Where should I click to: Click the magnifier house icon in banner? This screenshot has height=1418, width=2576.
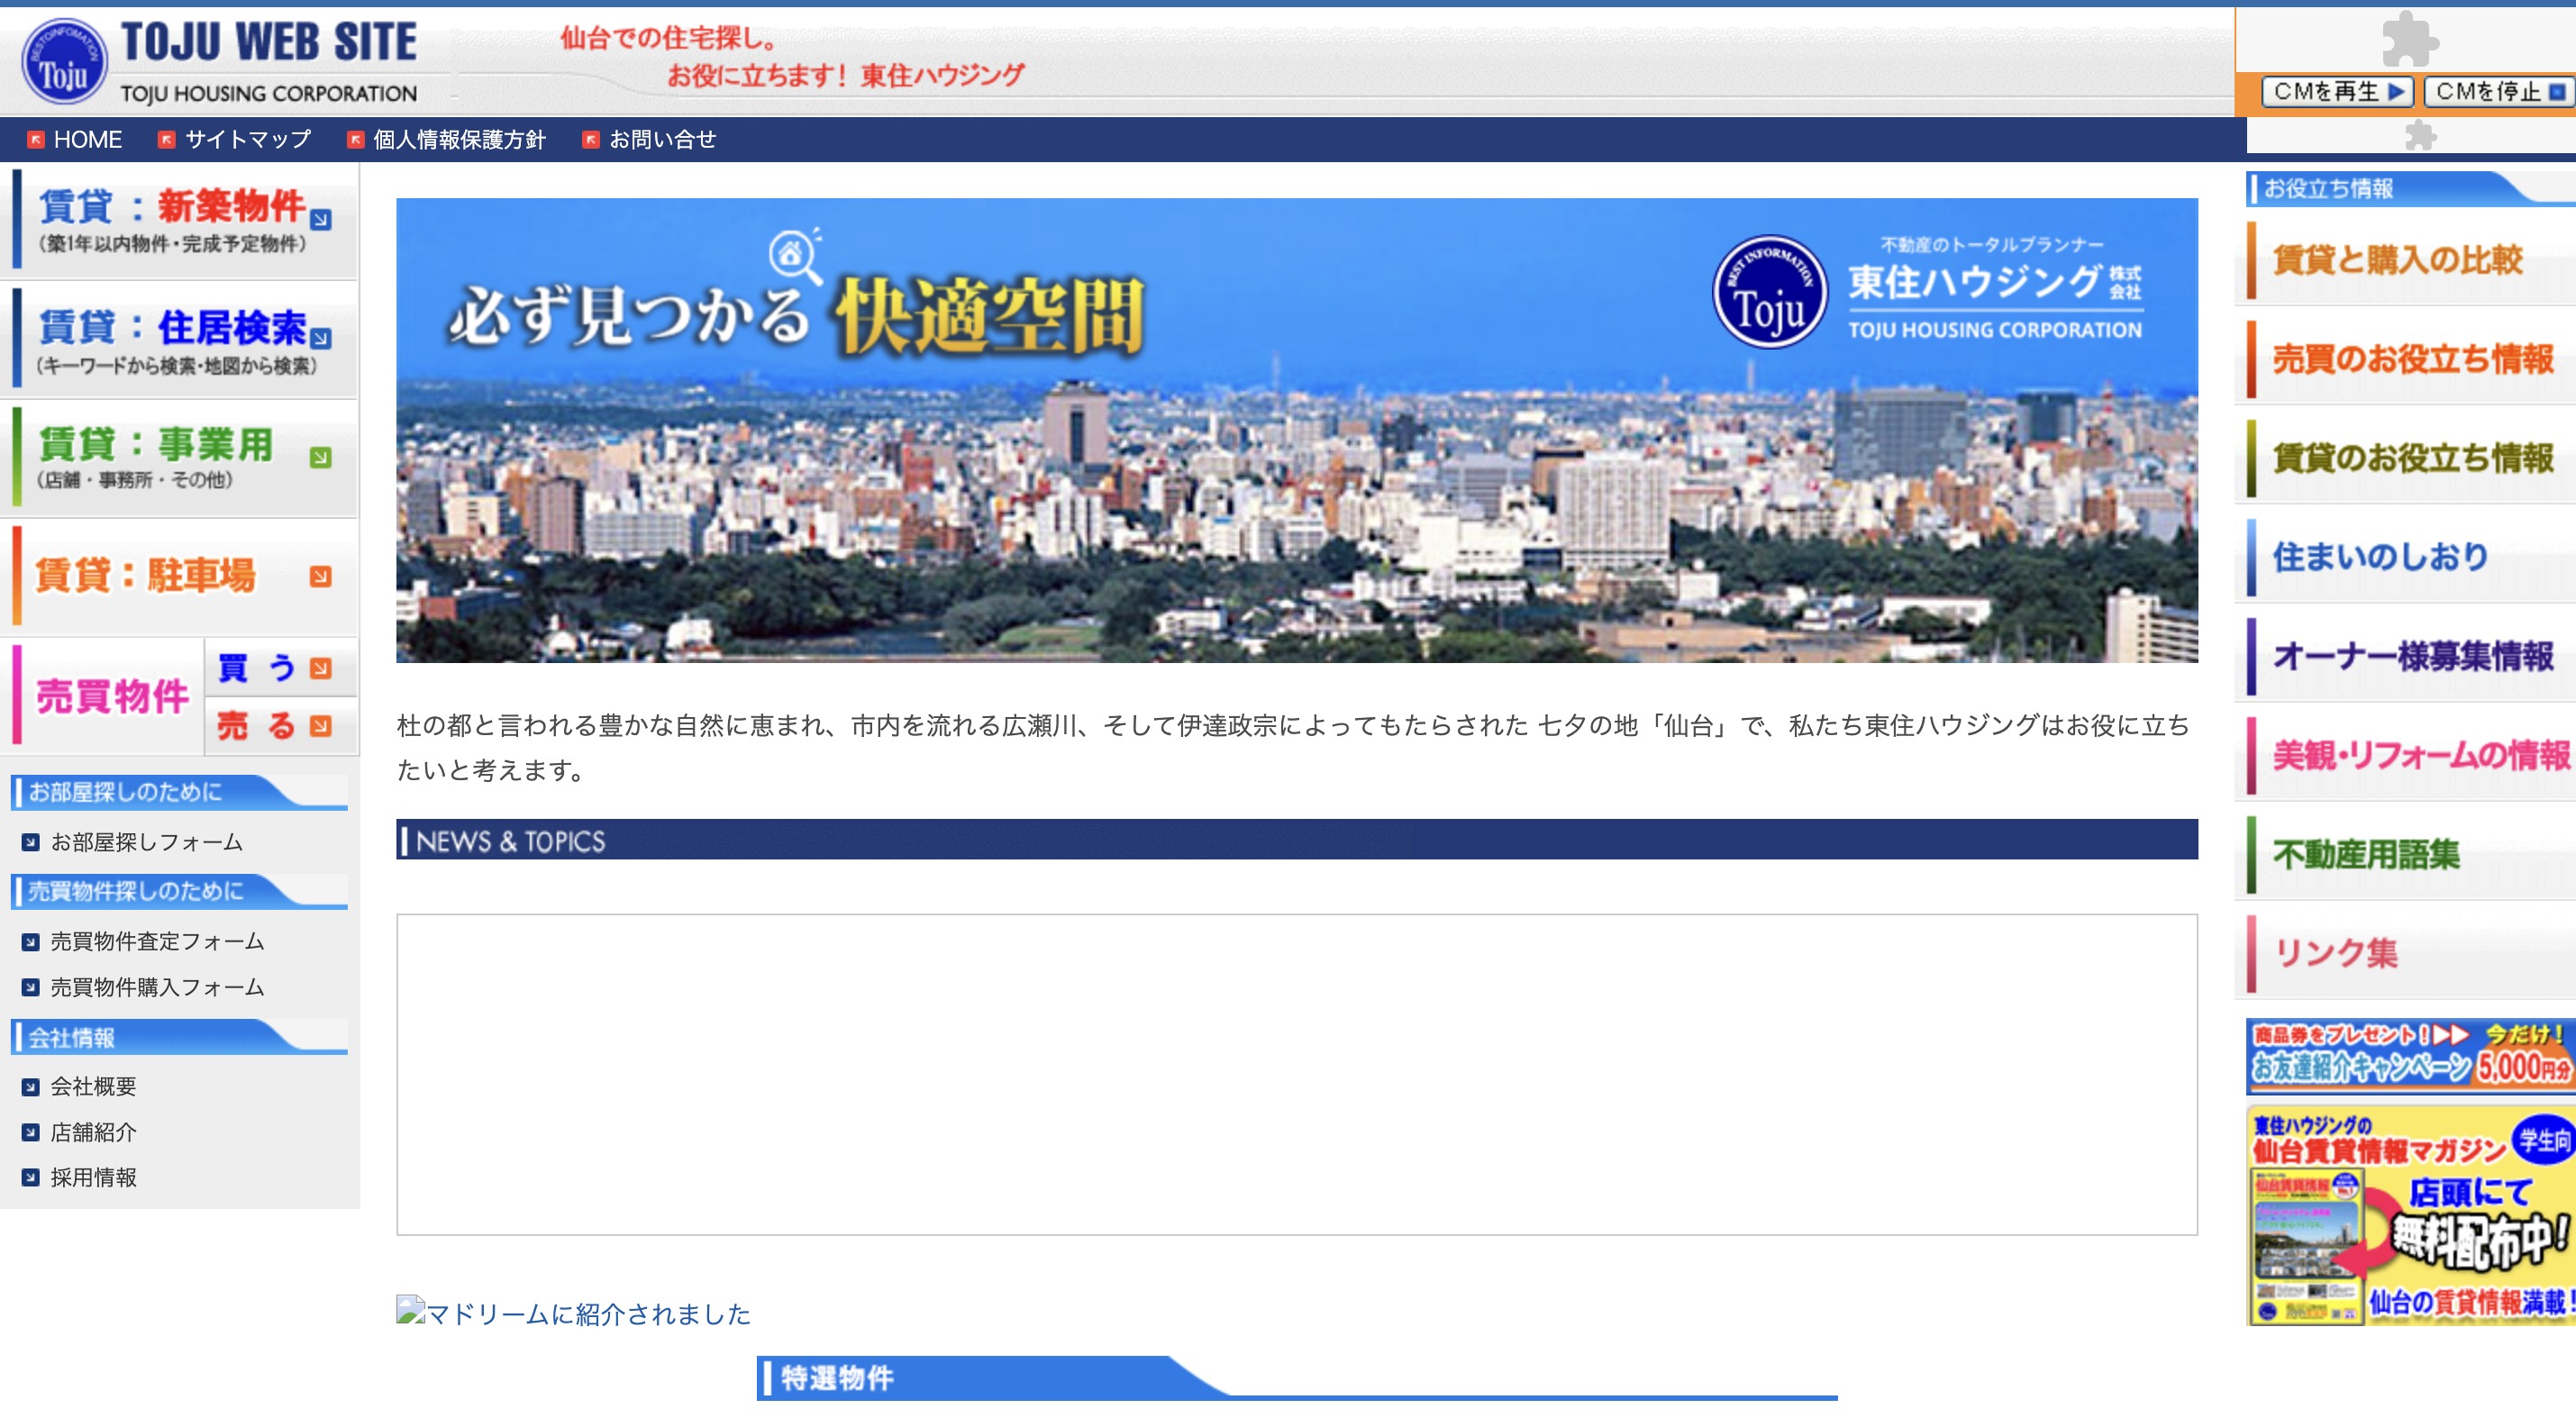click(x=795, y=256)
